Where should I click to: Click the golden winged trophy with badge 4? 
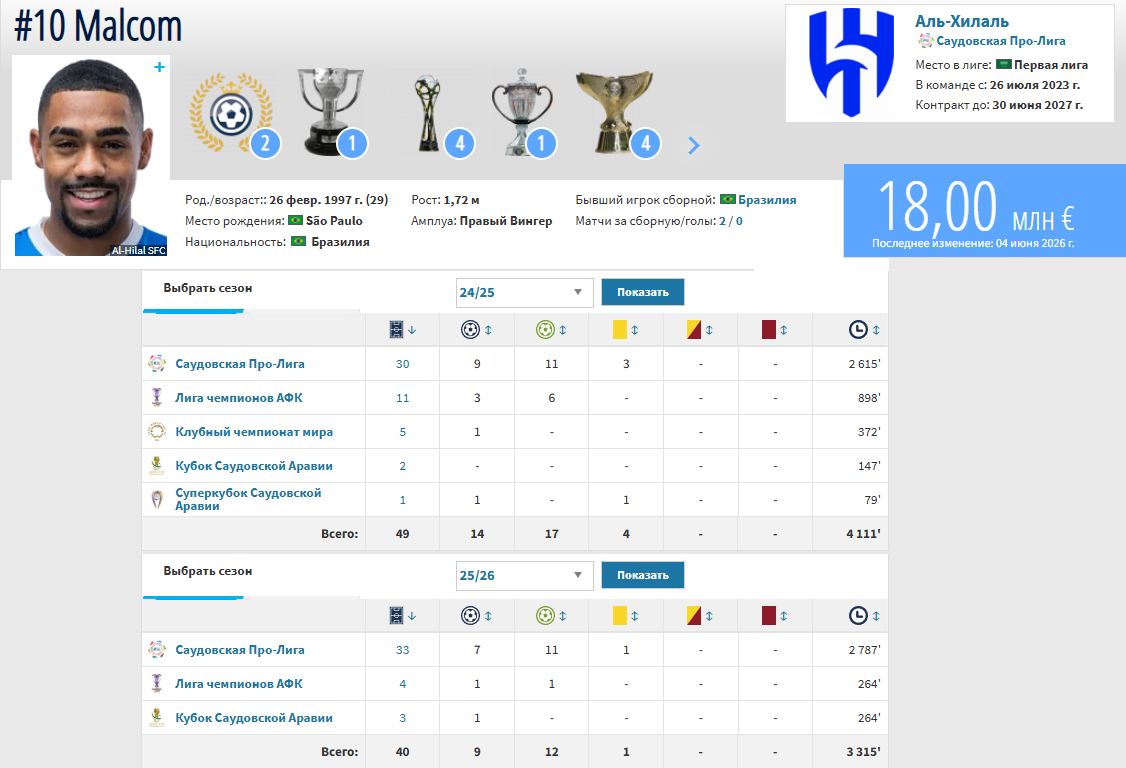615,112
